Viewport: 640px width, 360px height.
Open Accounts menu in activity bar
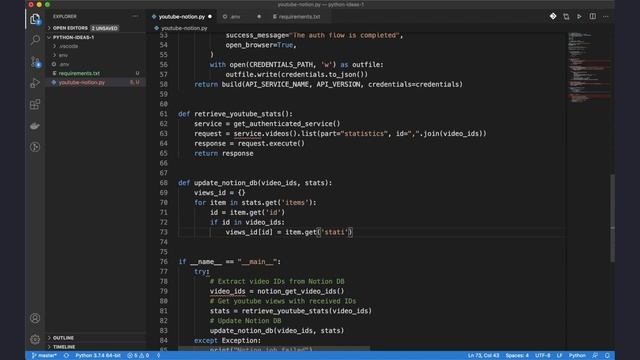(x=35, y=318)
